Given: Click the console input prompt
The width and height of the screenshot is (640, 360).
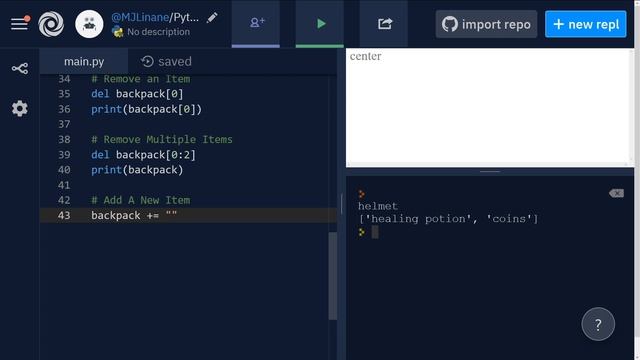Looking at the screenshot, I should tap(375, 232).
